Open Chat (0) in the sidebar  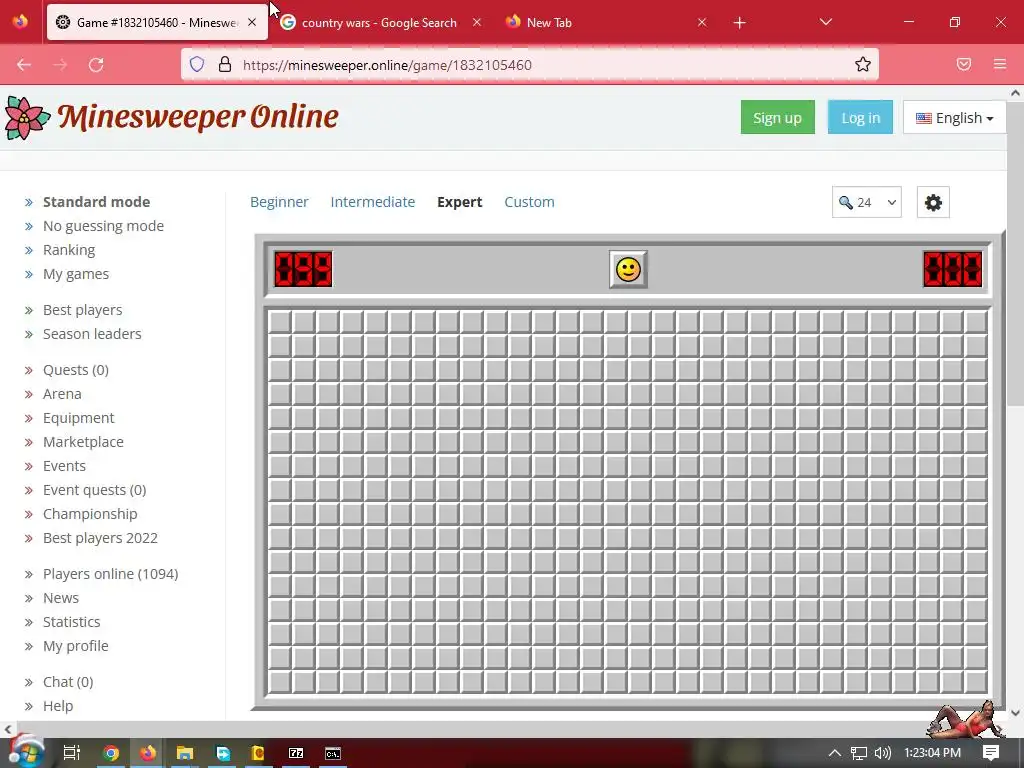(68, 682)
